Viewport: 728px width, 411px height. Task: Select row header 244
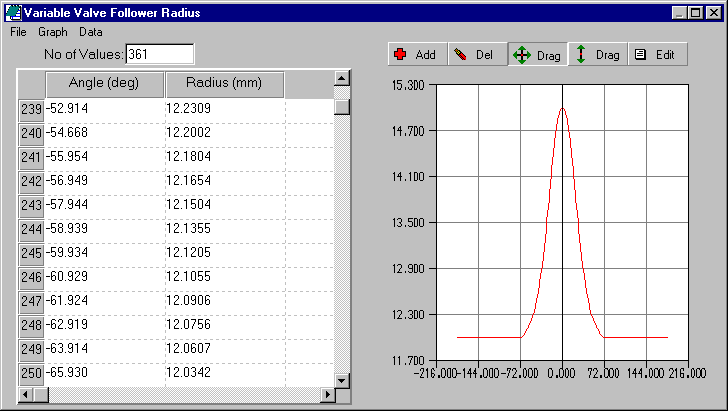31,230
